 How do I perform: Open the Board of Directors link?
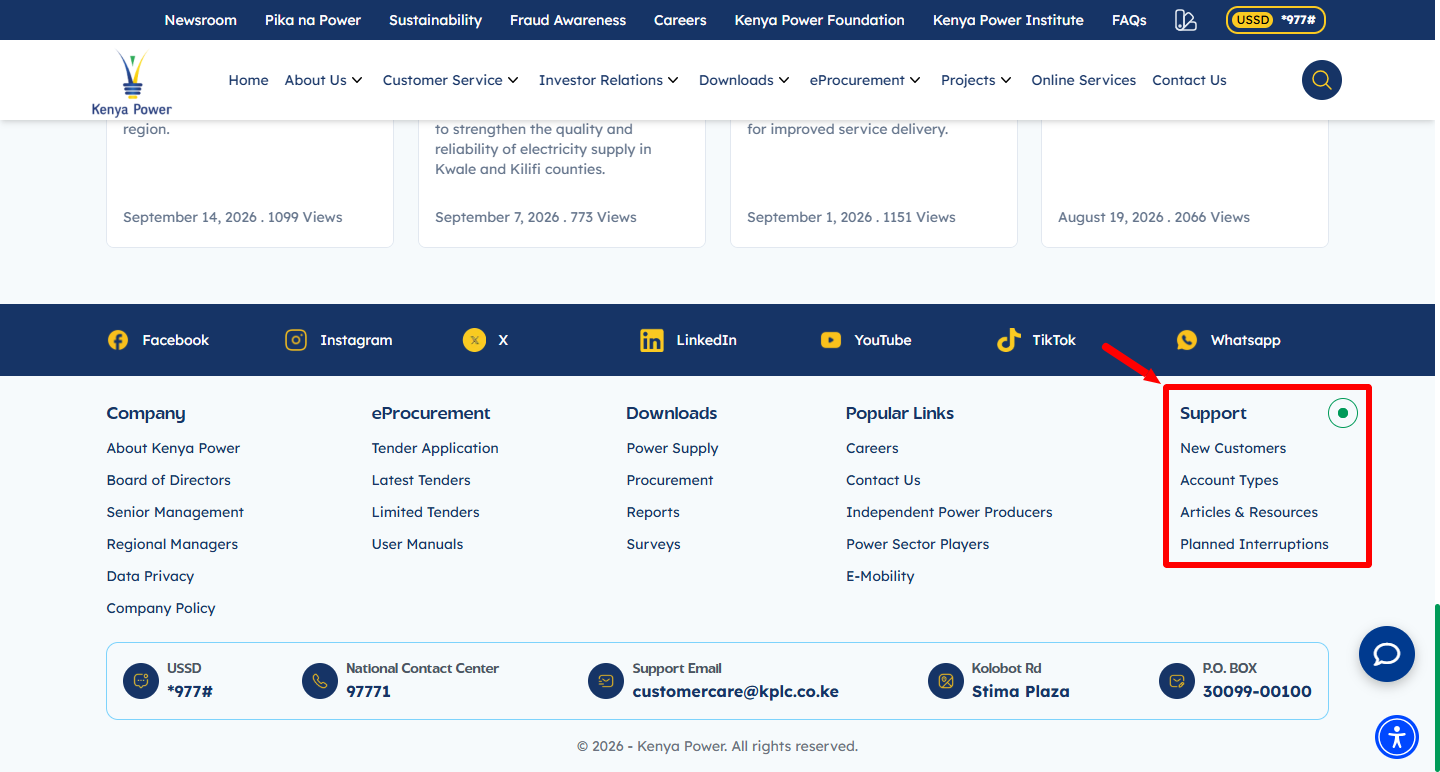(169, 480)
